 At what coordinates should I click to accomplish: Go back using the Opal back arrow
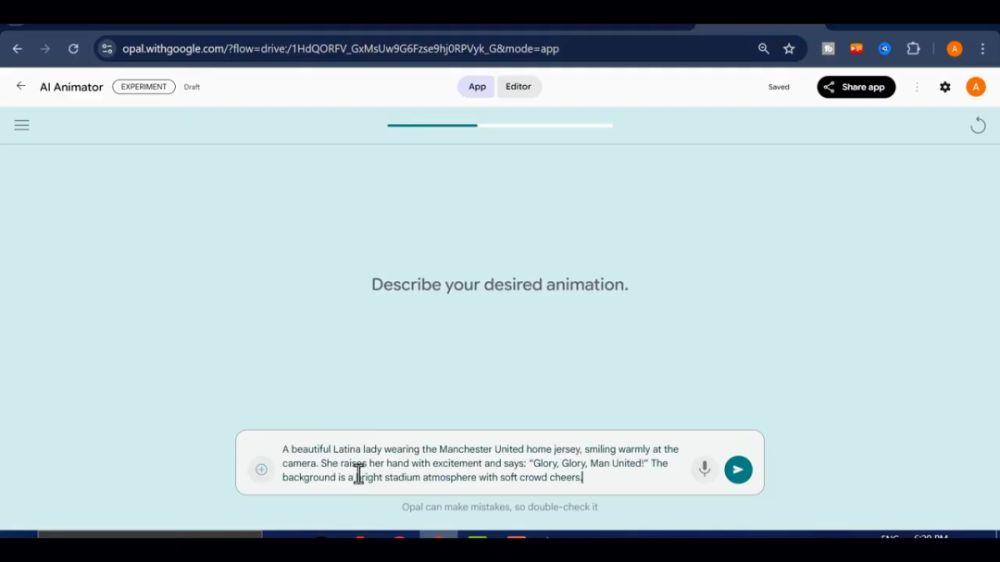tap(21, 87)
